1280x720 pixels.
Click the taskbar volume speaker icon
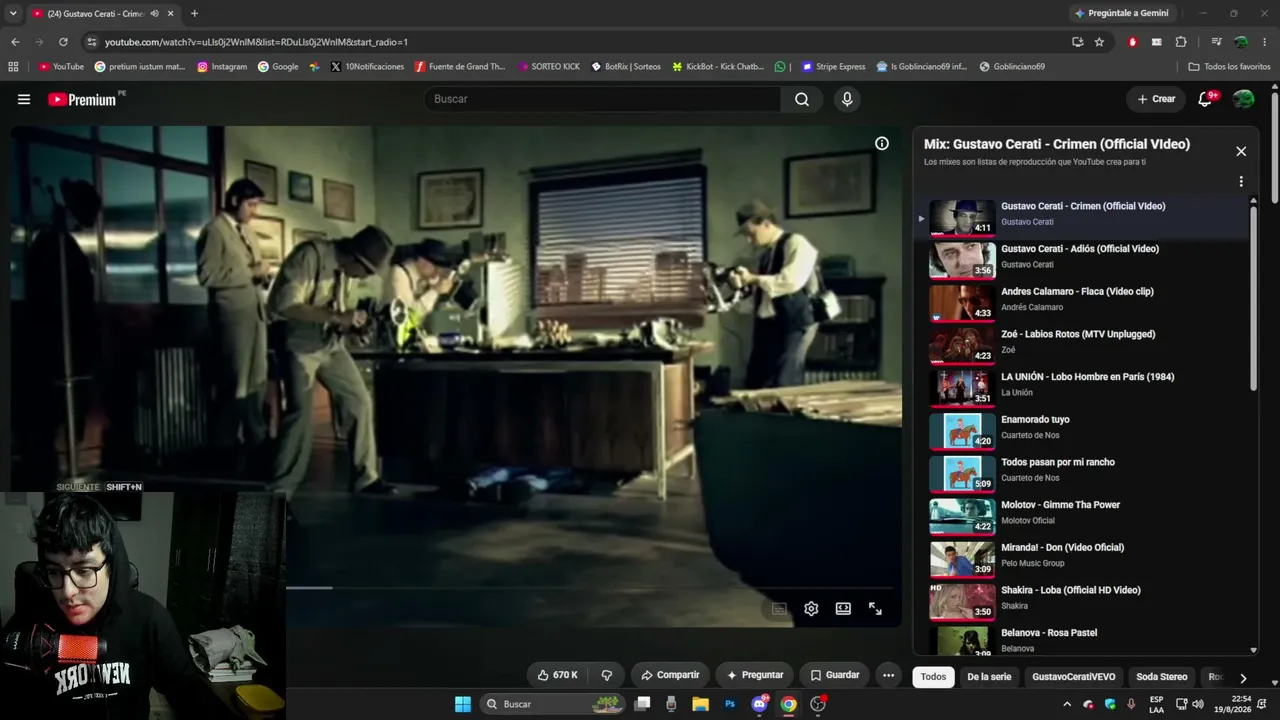[x=1198, y=704]
